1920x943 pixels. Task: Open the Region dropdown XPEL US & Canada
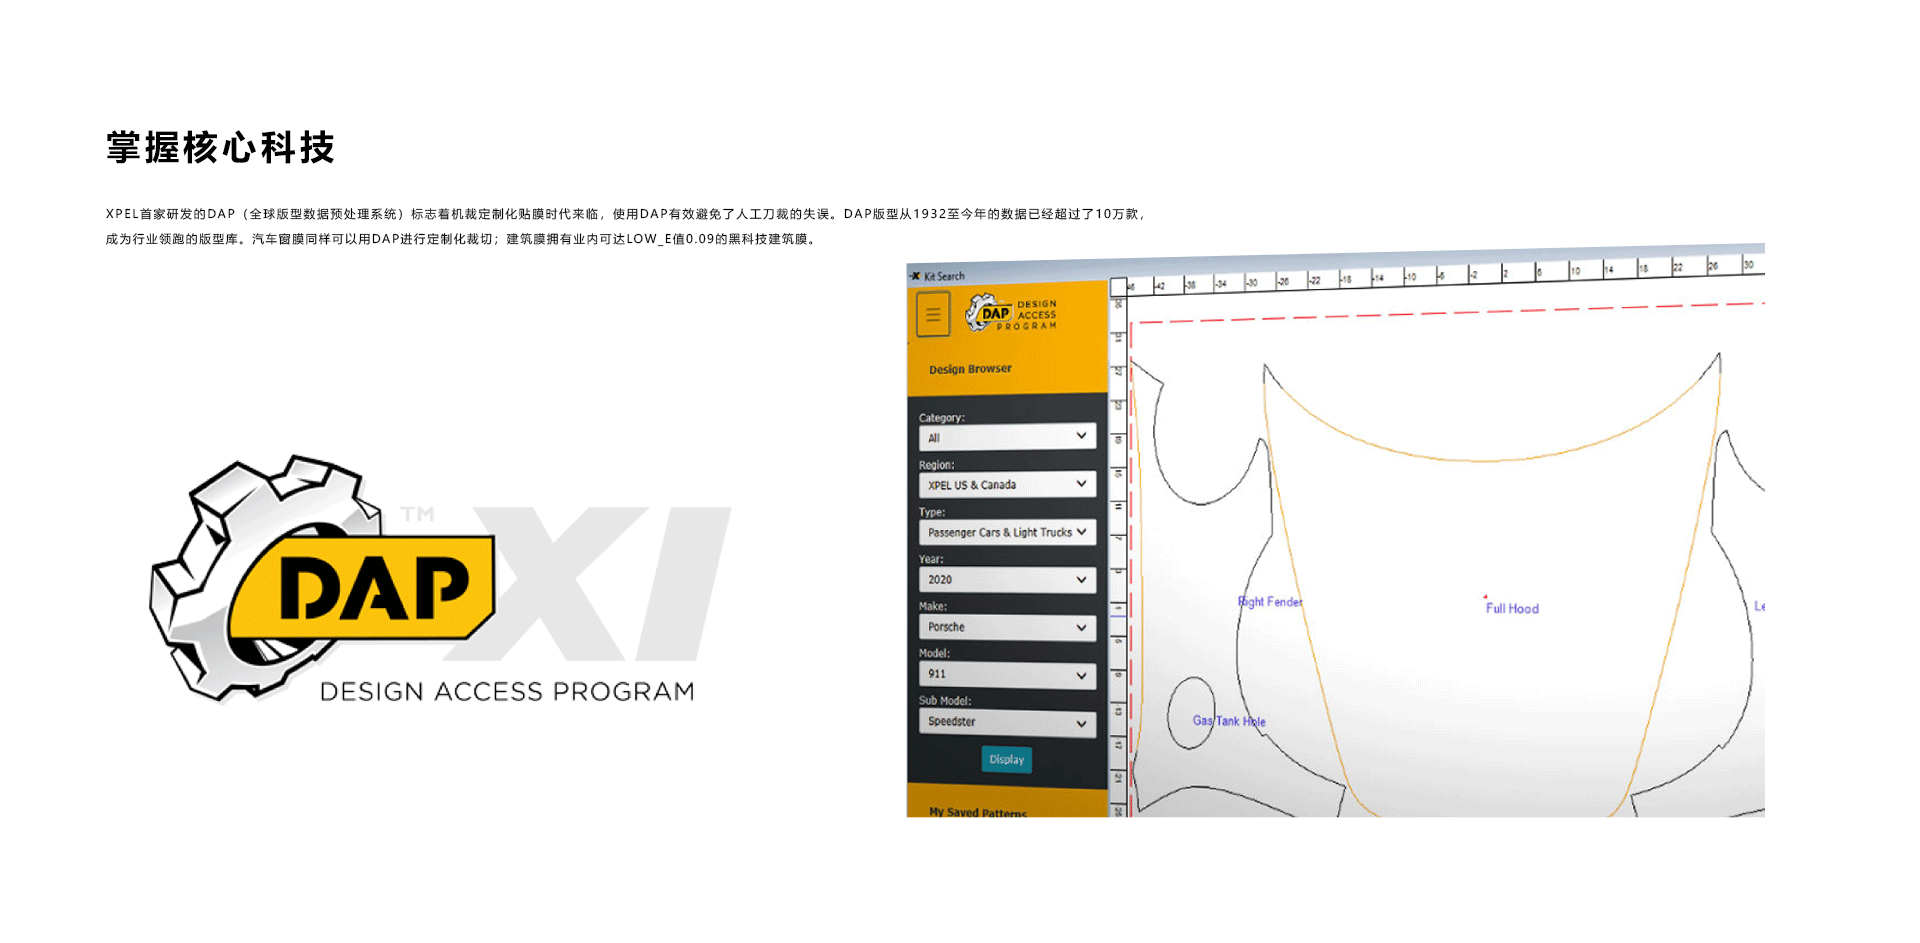click(1007, 485)
